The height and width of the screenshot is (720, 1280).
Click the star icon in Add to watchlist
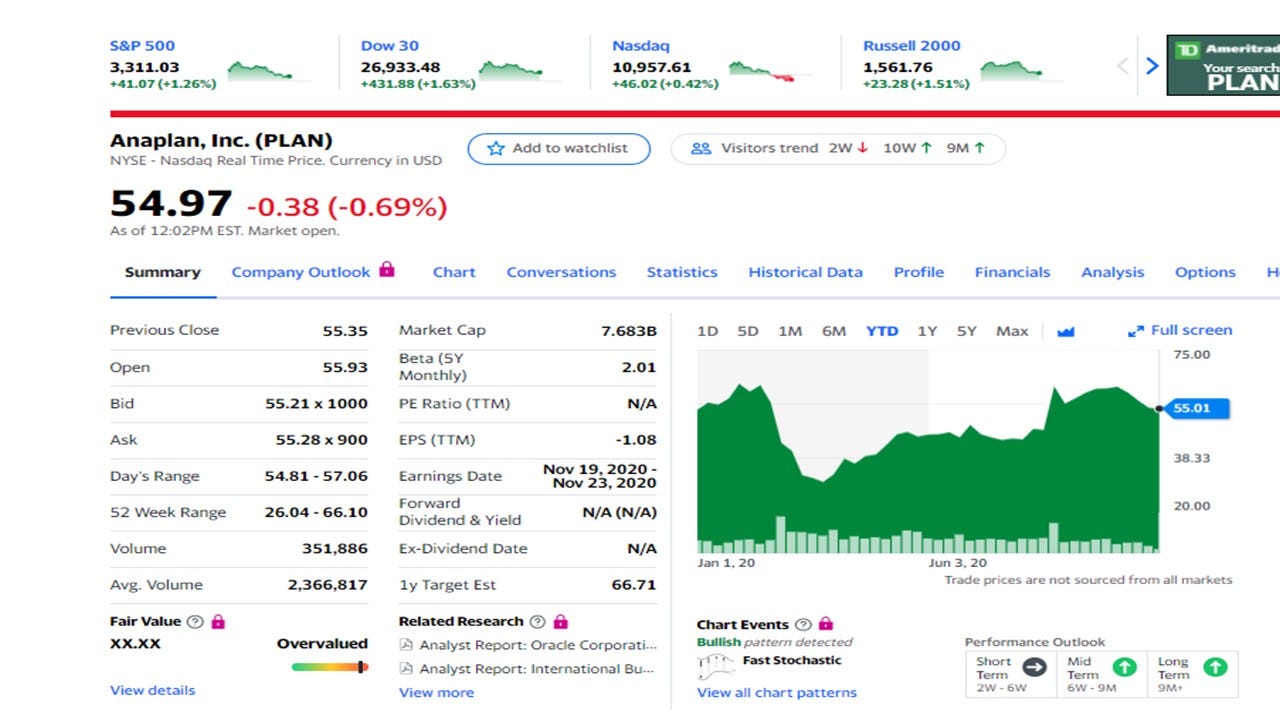click(x=496, y=149)
